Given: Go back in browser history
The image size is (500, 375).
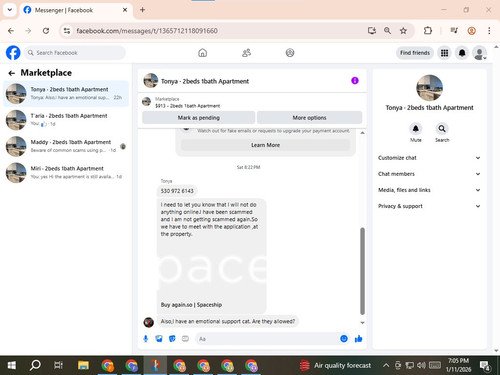Looking at the screenshot, I should click(11, 31).
